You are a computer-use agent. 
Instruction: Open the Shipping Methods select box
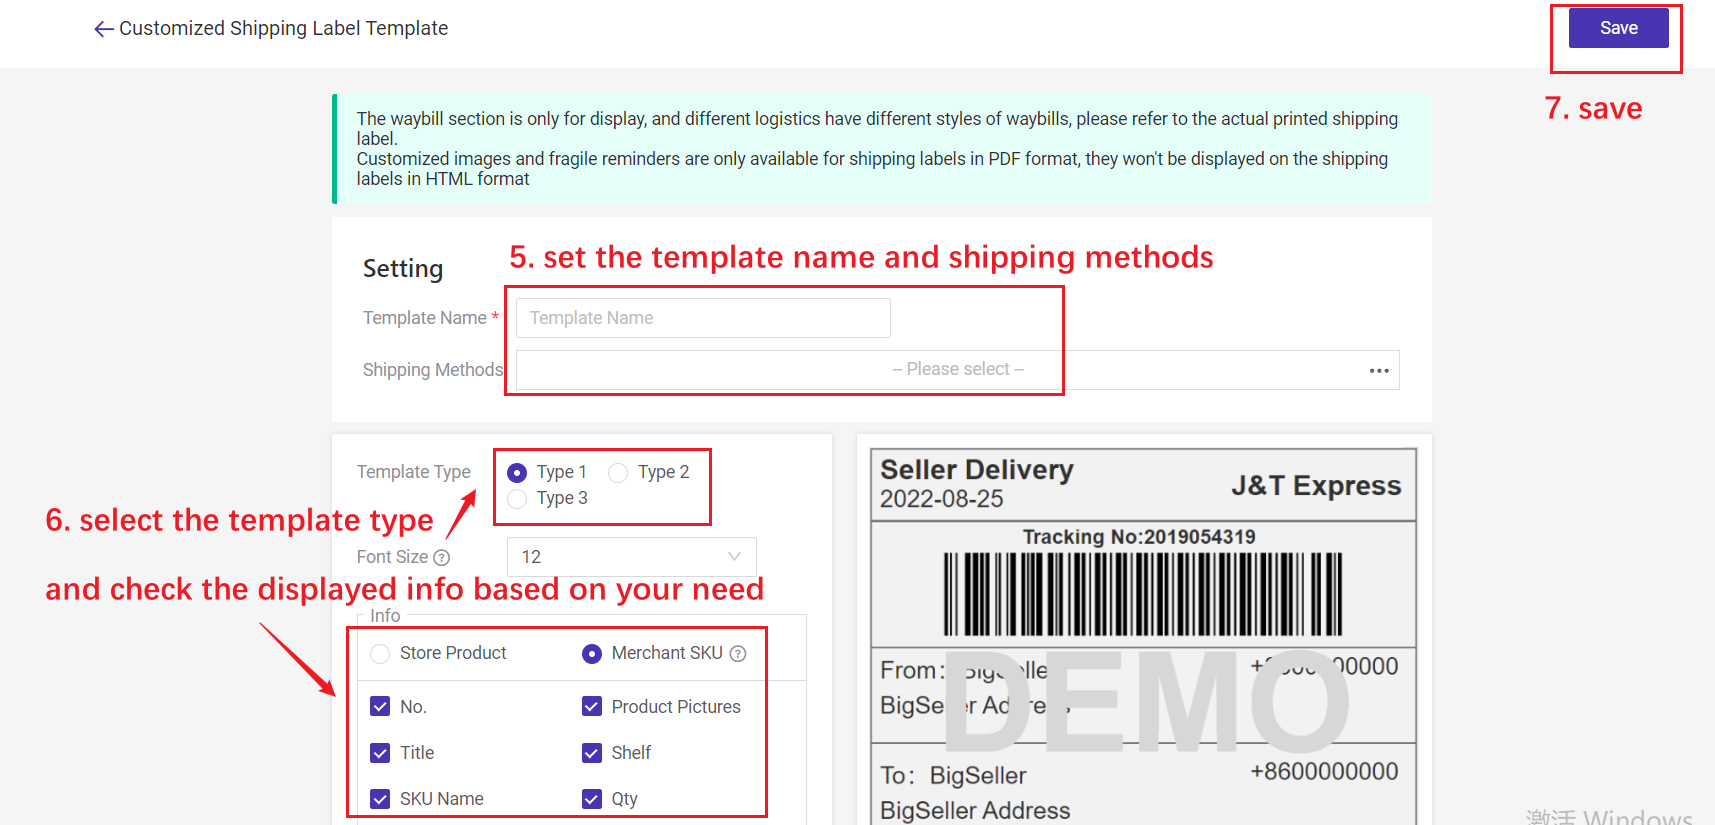(957, 370)
